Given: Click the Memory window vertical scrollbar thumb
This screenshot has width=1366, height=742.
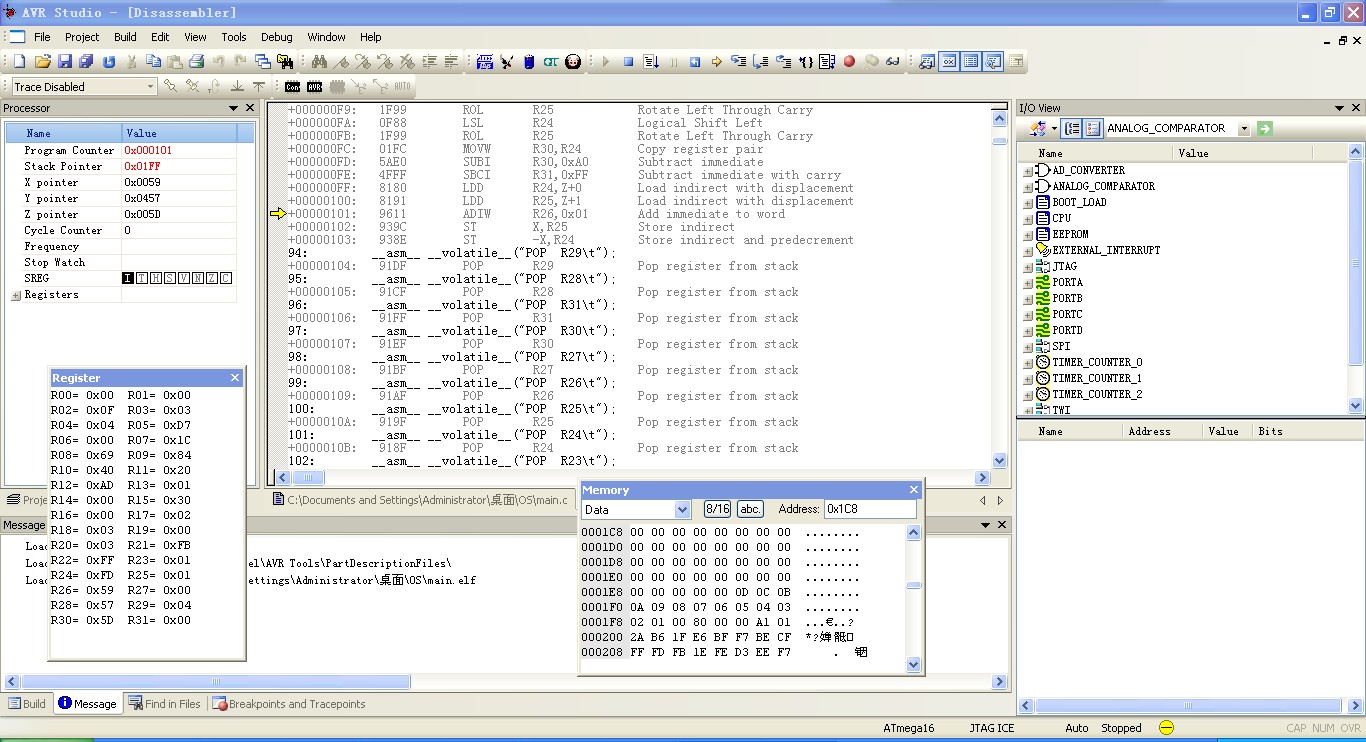Looking at the screenshot, I should coord(914,586).
